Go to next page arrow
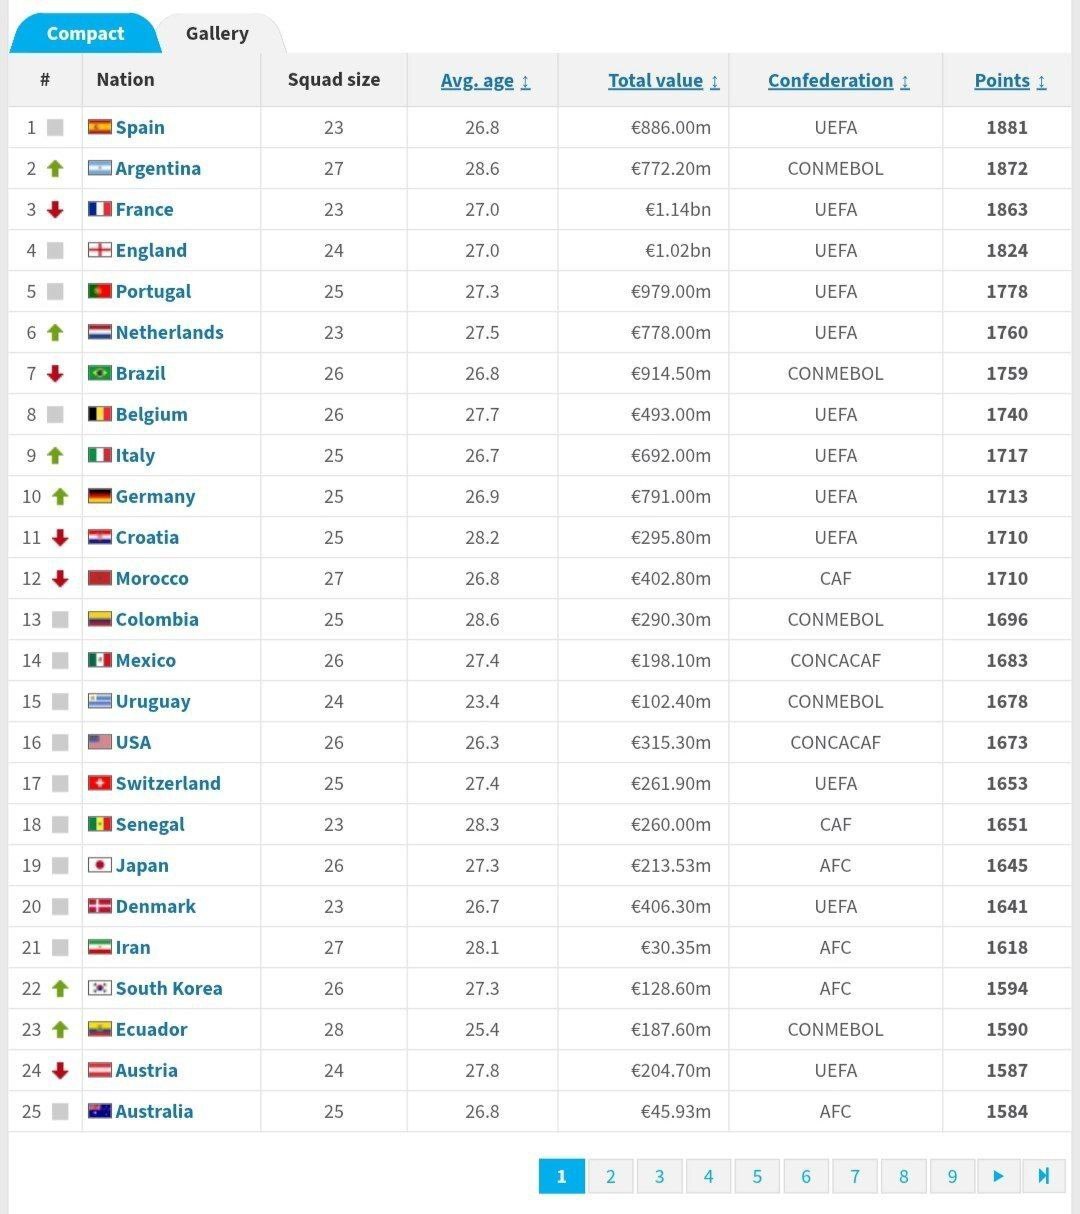 tap(998, 1176)
